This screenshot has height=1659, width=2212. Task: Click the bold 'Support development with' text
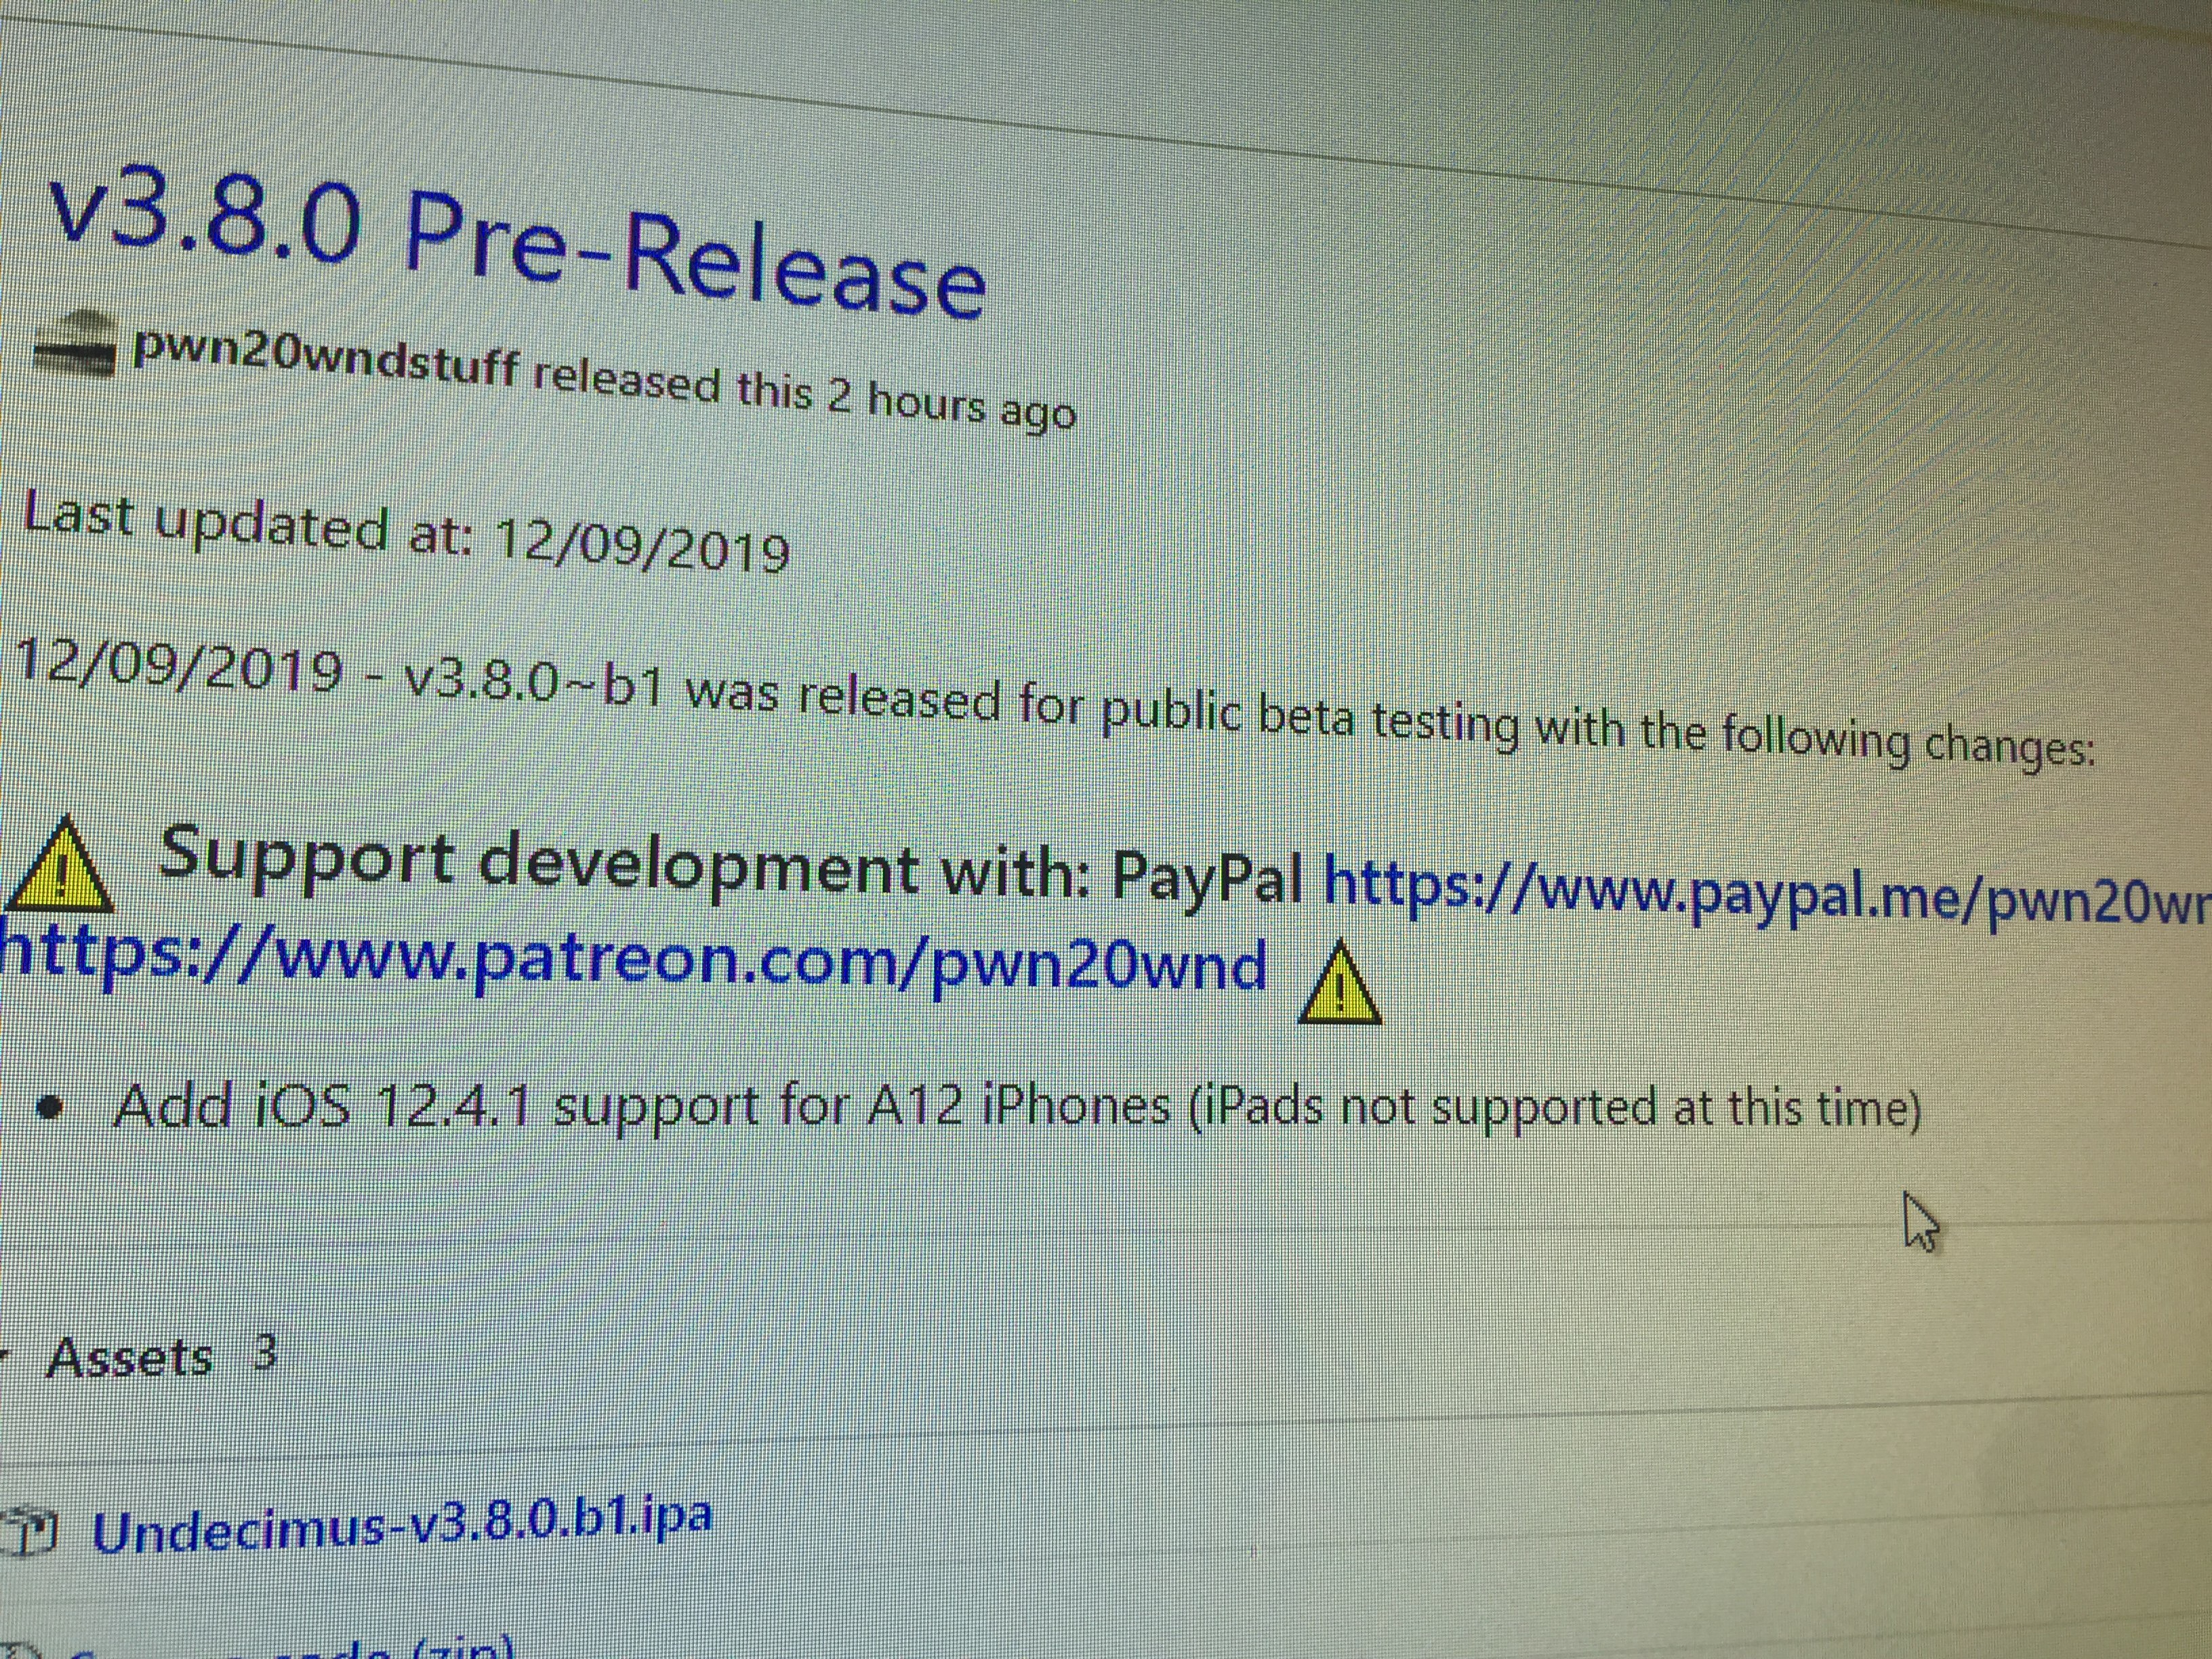(x=625, y=870)
